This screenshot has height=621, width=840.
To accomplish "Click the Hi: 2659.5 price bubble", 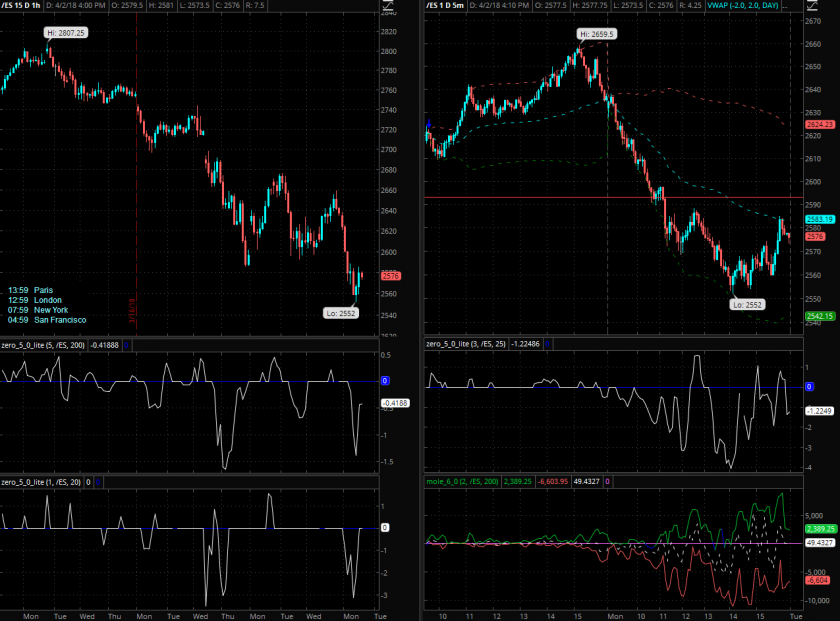I will point(597,34).
